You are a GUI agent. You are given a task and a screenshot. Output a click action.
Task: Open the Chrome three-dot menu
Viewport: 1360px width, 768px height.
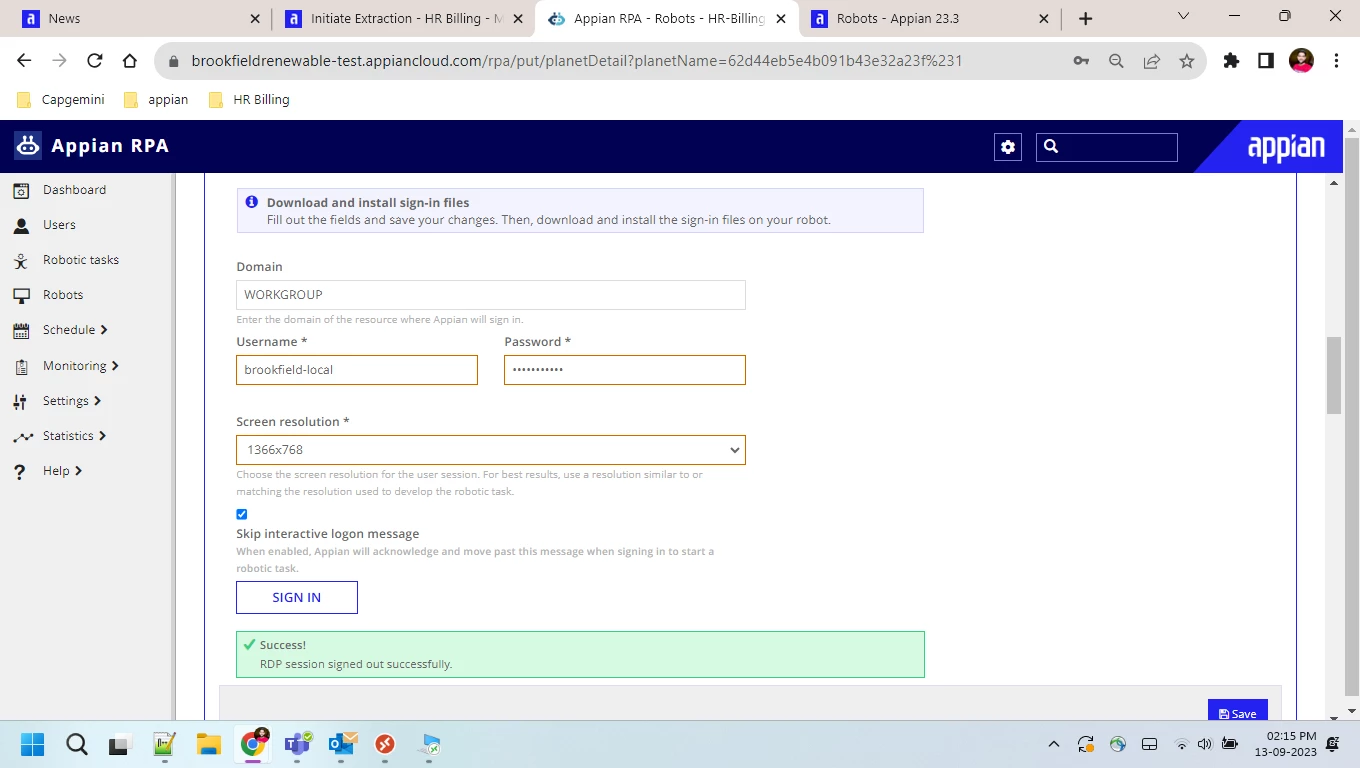point(1336,61)
